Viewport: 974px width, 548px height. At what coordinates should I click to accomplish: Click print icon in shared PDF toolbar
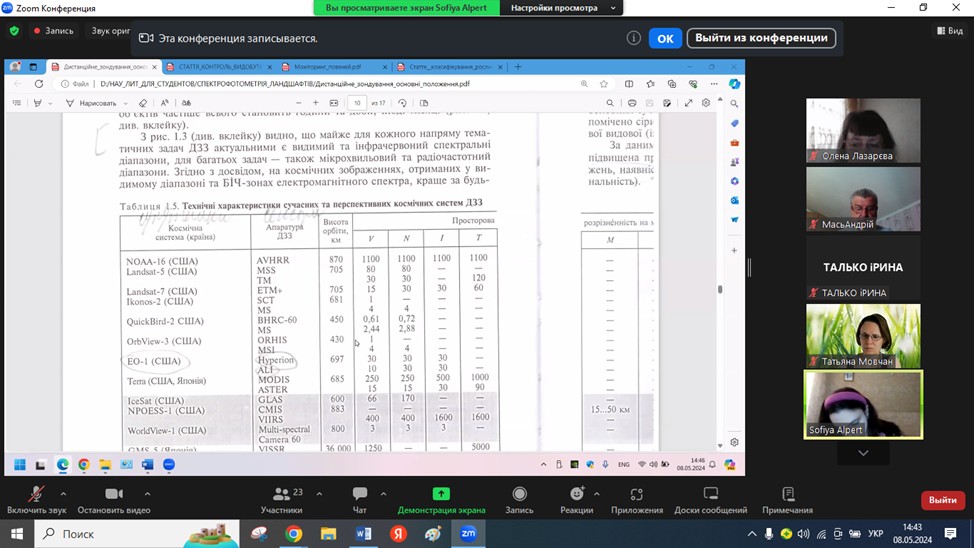tap(632, 103)
